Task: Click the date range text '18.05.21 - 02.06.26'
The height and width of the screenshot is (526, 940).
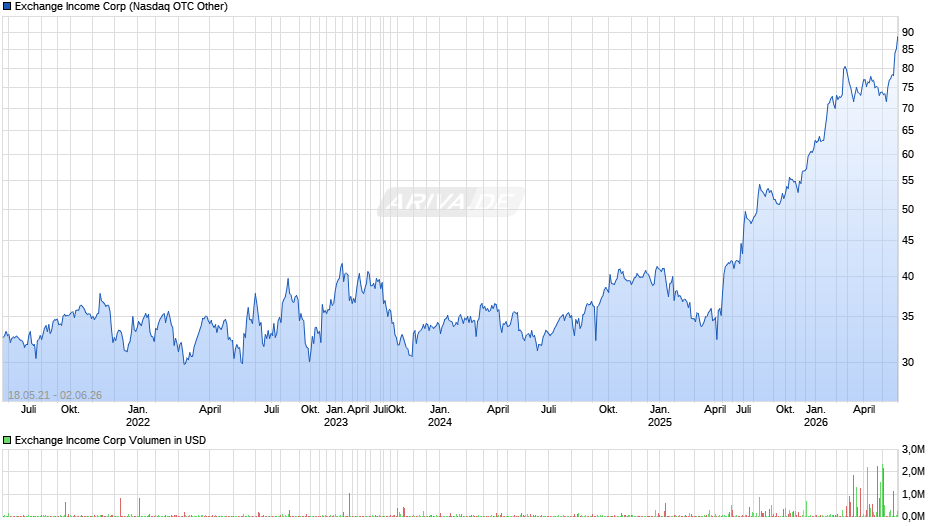Action: coord(55,395)
